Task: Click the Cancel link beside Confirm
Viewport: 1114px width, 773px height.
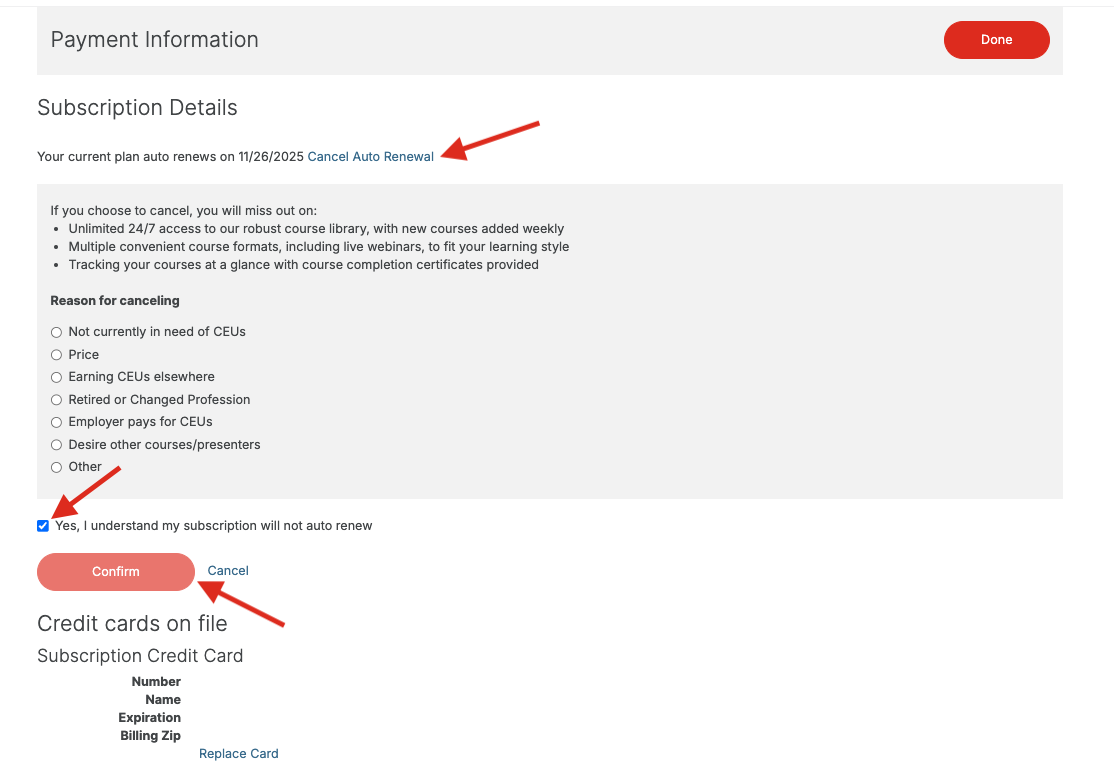Action: coord(227,570)
